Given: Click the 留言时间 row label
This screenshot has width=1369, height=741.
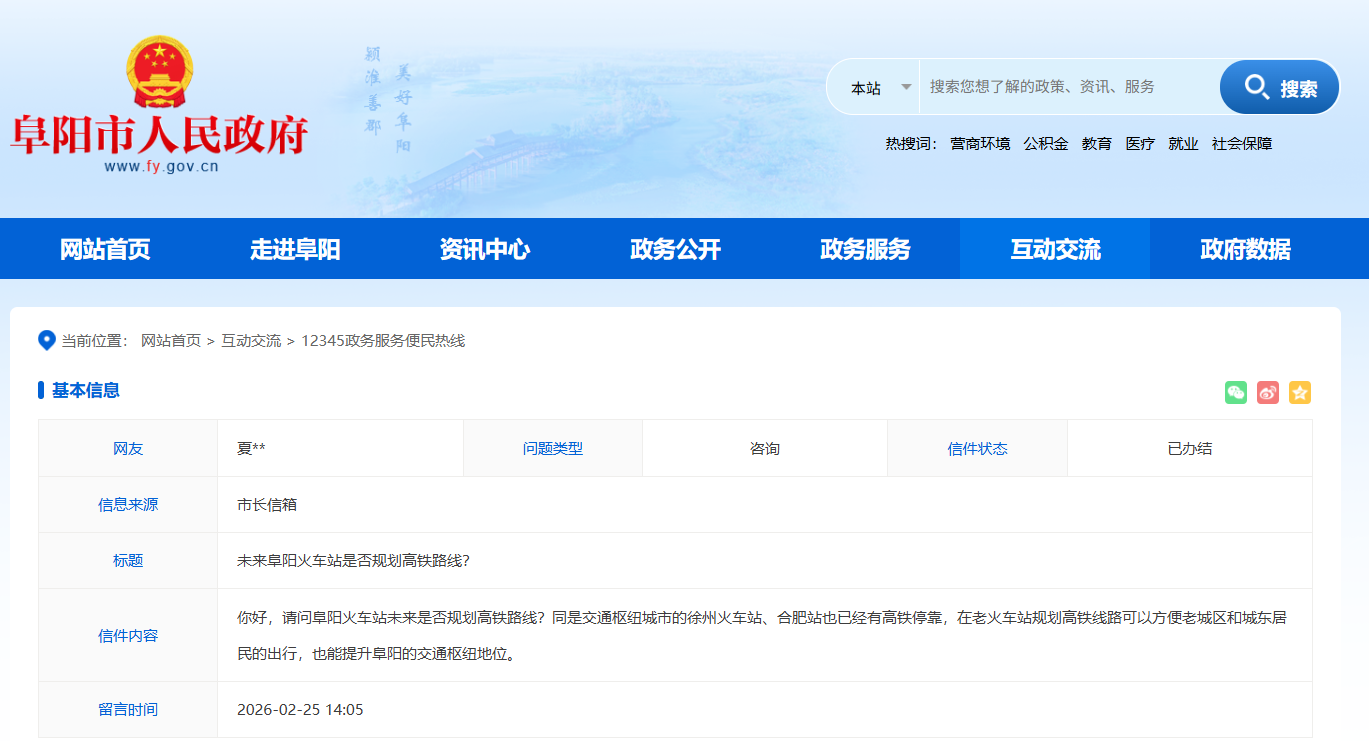Looking at the screenshot, I should click(x=128, y=710).
